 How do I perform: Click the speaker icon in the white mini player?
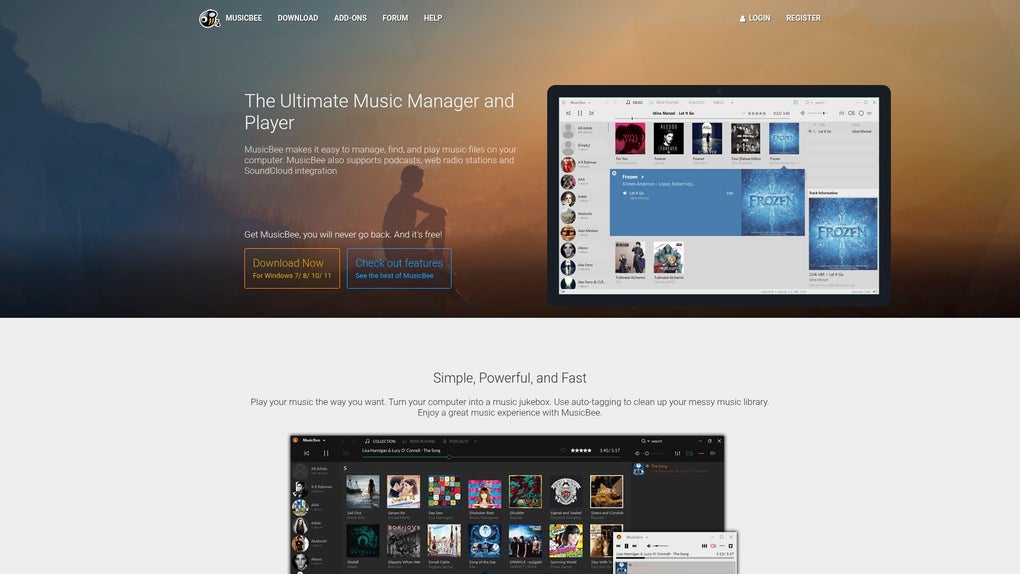click(649, 546)
